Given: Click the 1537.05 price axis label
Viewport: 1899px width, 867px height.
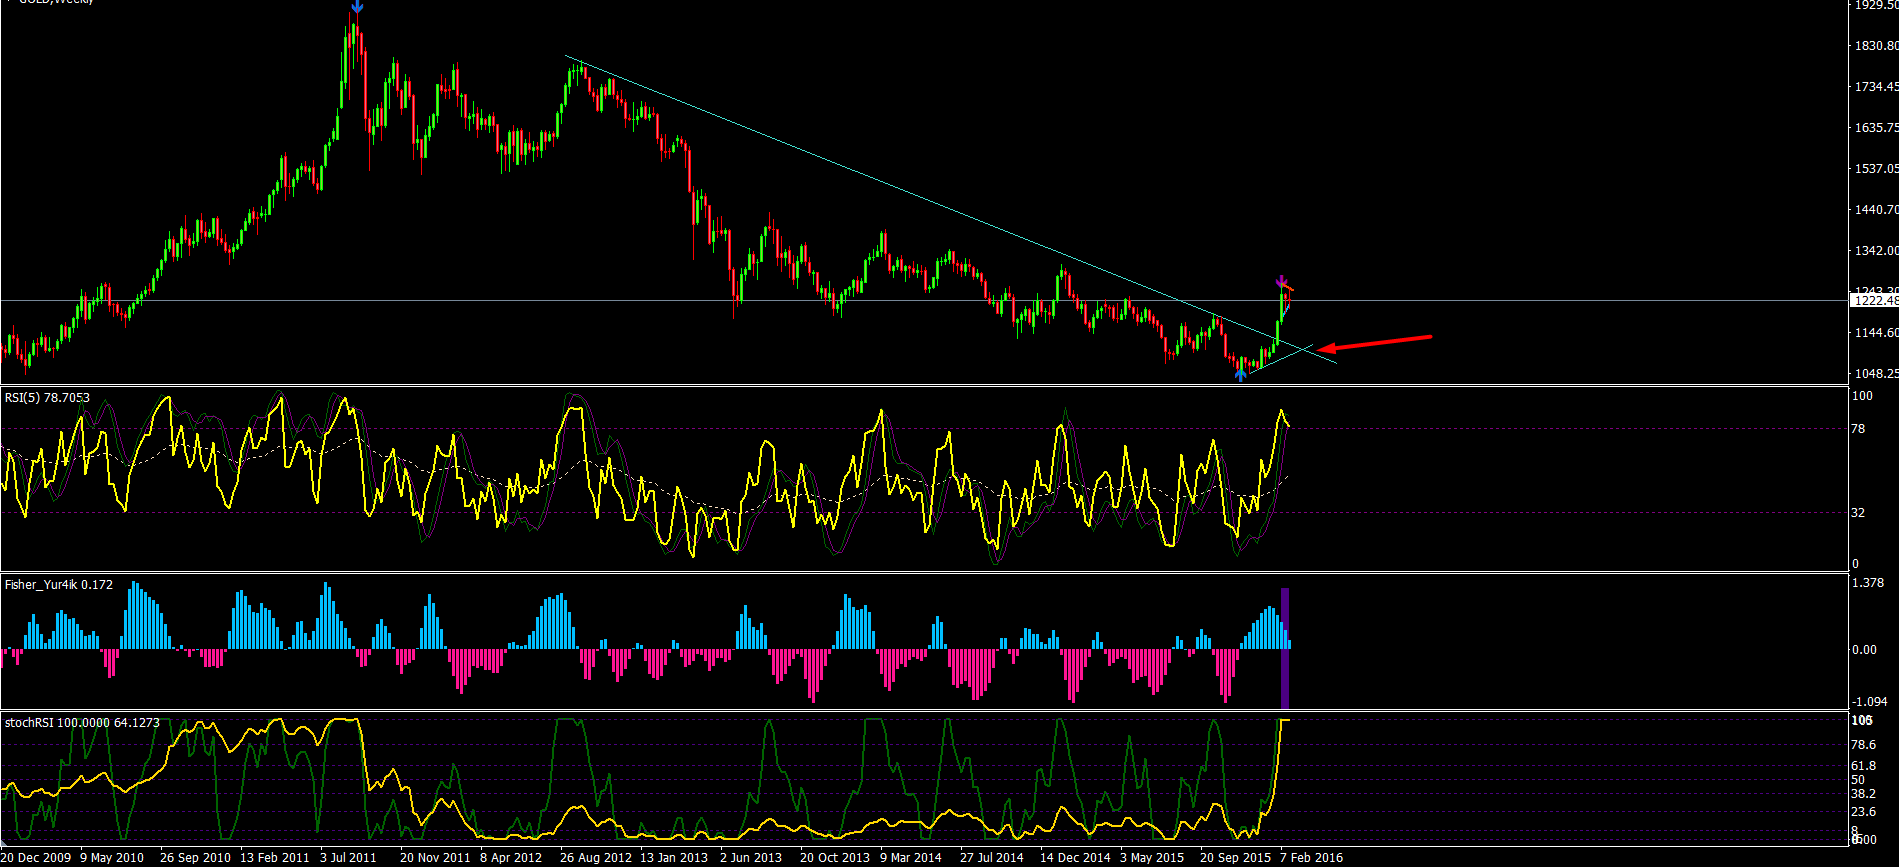Looking at the screenshot, I should pyautogui.click(x=1876, y=169).
